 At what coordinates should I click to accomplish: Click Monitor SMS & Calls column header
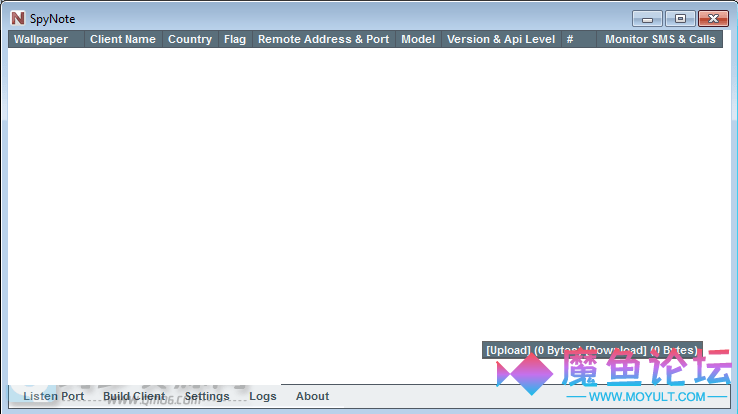(660, 39)
